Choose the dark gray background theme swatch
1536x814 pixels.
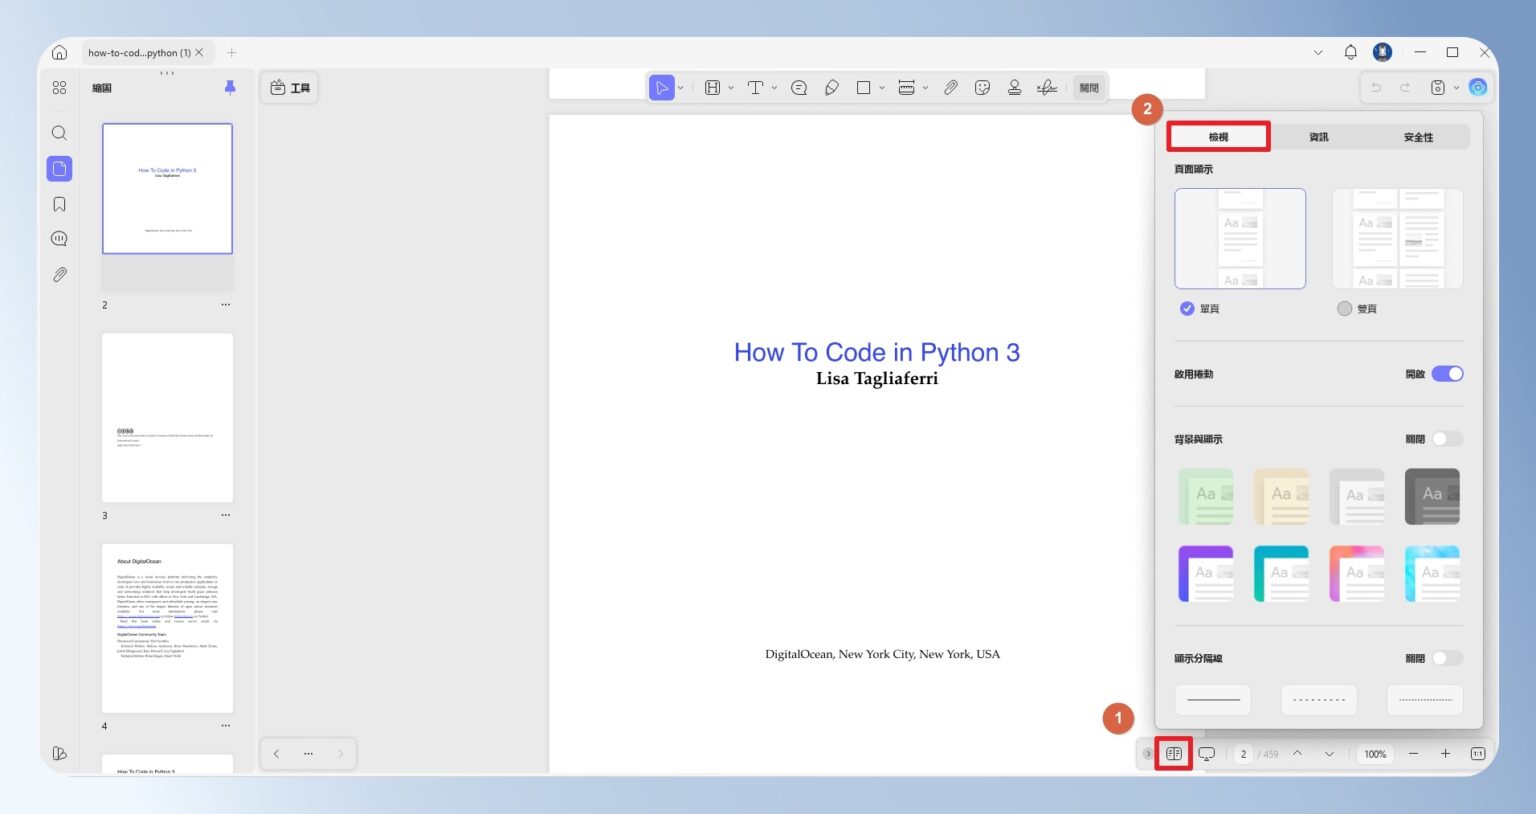(1432, 496)
